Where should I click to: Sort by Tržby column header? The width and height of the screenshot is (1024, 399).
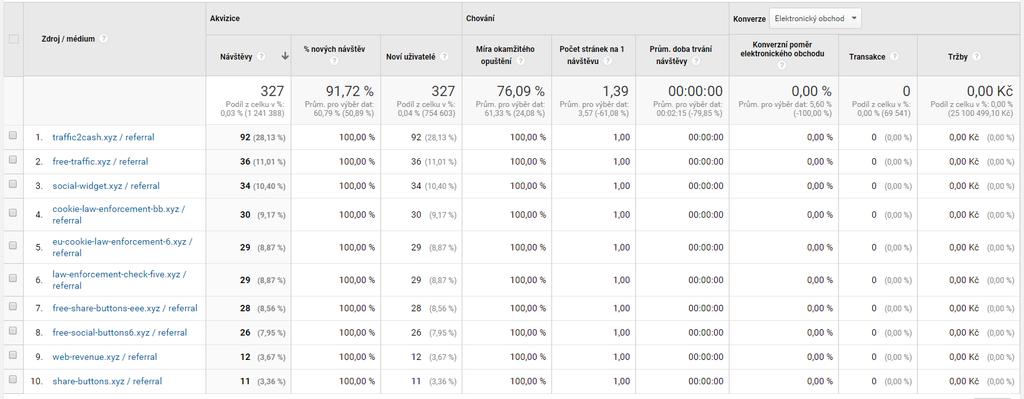958,57
